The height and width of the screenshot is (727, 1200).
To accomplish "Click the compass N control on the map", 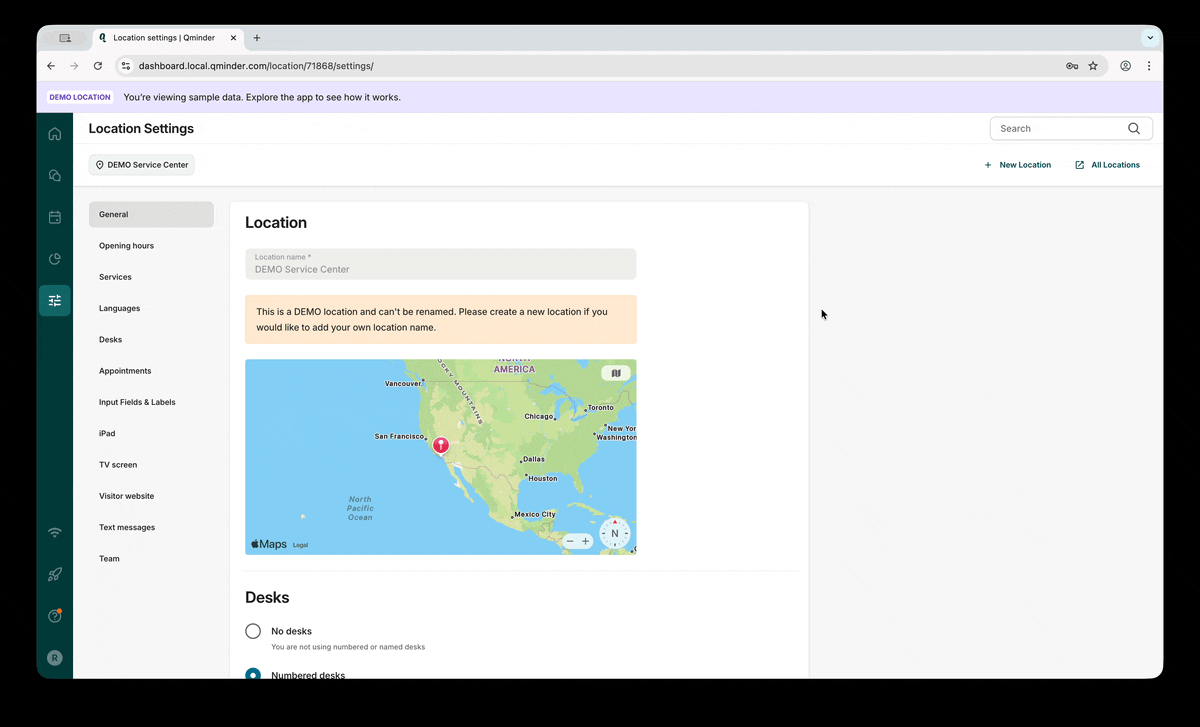I will click(615, 533).
